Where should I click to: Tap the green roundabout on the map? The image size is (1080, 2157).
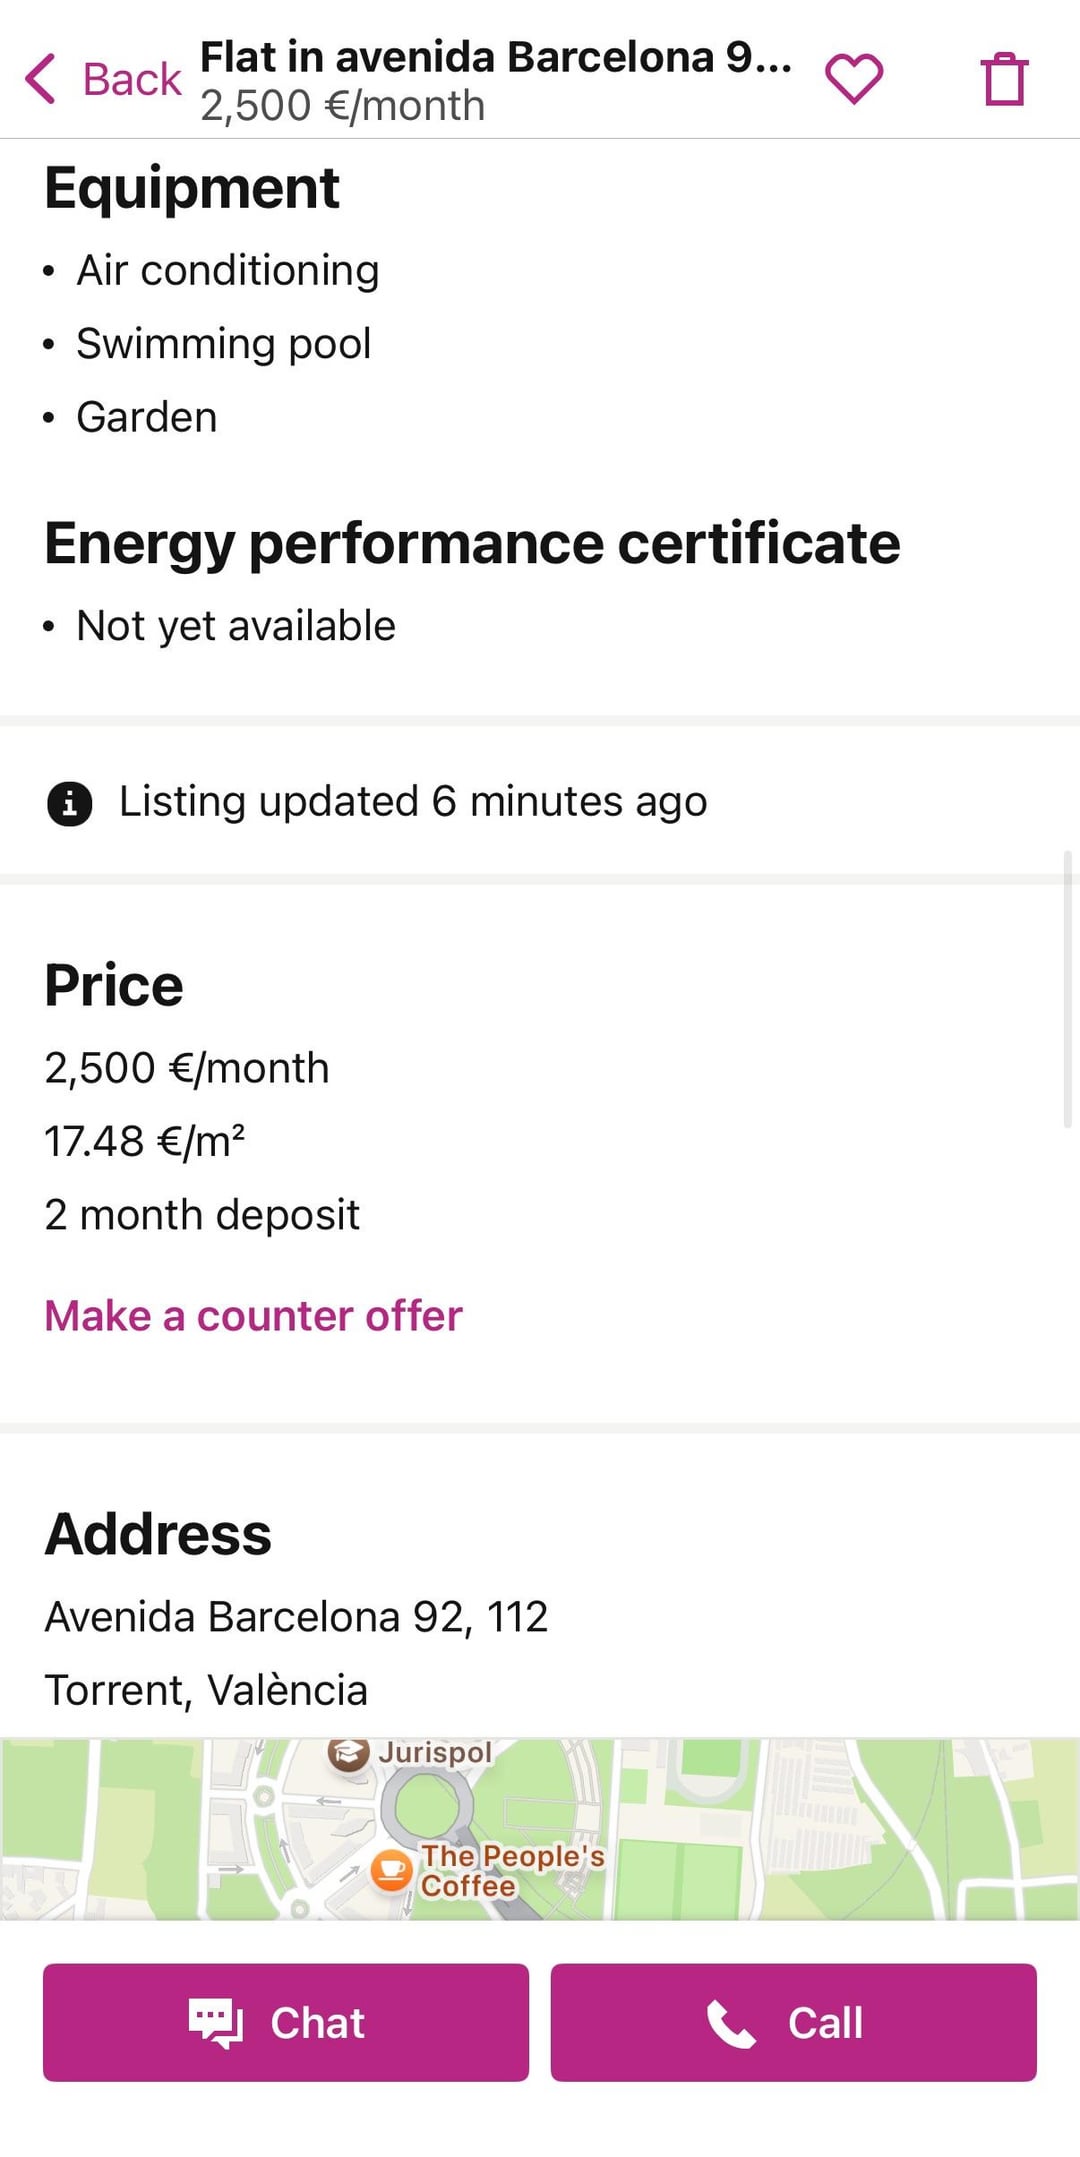click(426, 1806)
